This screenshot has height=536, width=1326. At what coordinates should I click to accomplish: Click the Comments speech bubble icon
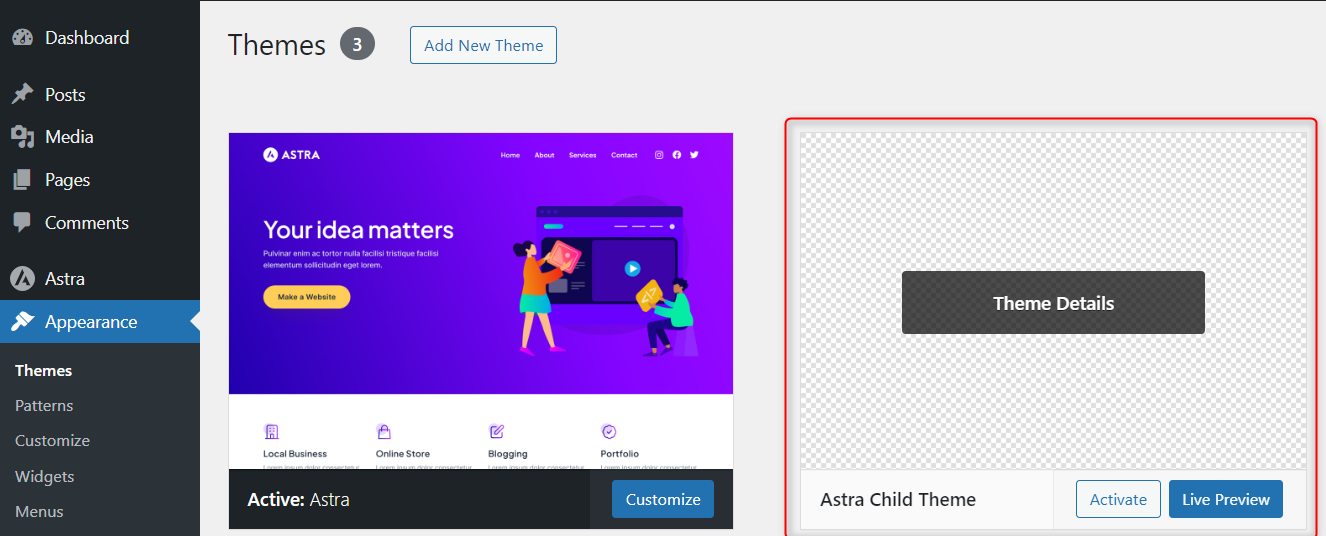click(x=22, y=223)
